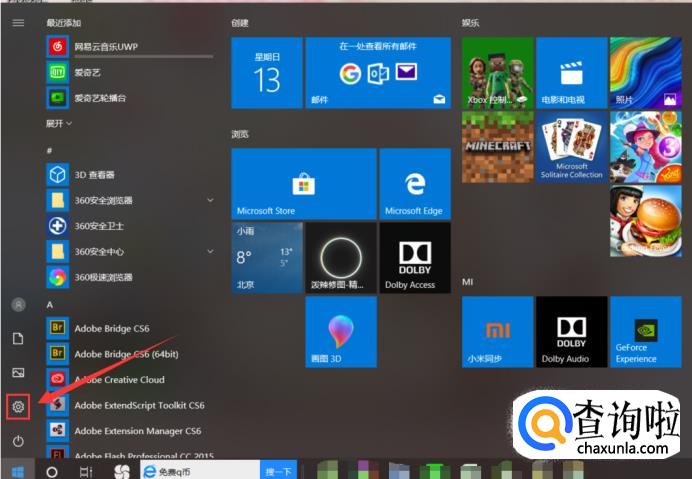This screenshot has width=692, height=479.
Task: Open the 泼辣修图 tile
Action: pyautogui.click(x=341, y=258)
